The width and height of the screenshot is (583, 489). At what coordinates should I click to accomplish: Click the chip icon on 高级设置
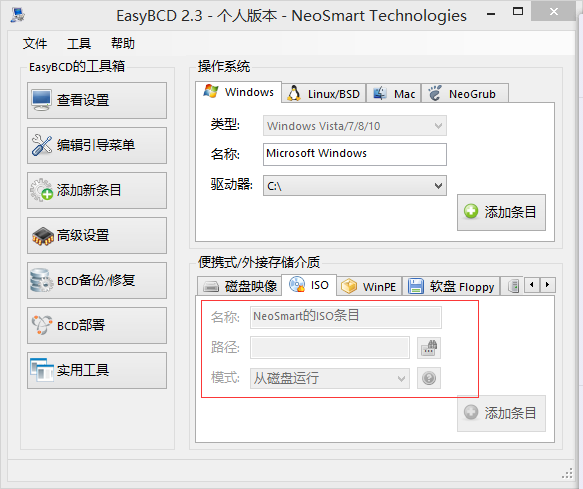(43, 236)
